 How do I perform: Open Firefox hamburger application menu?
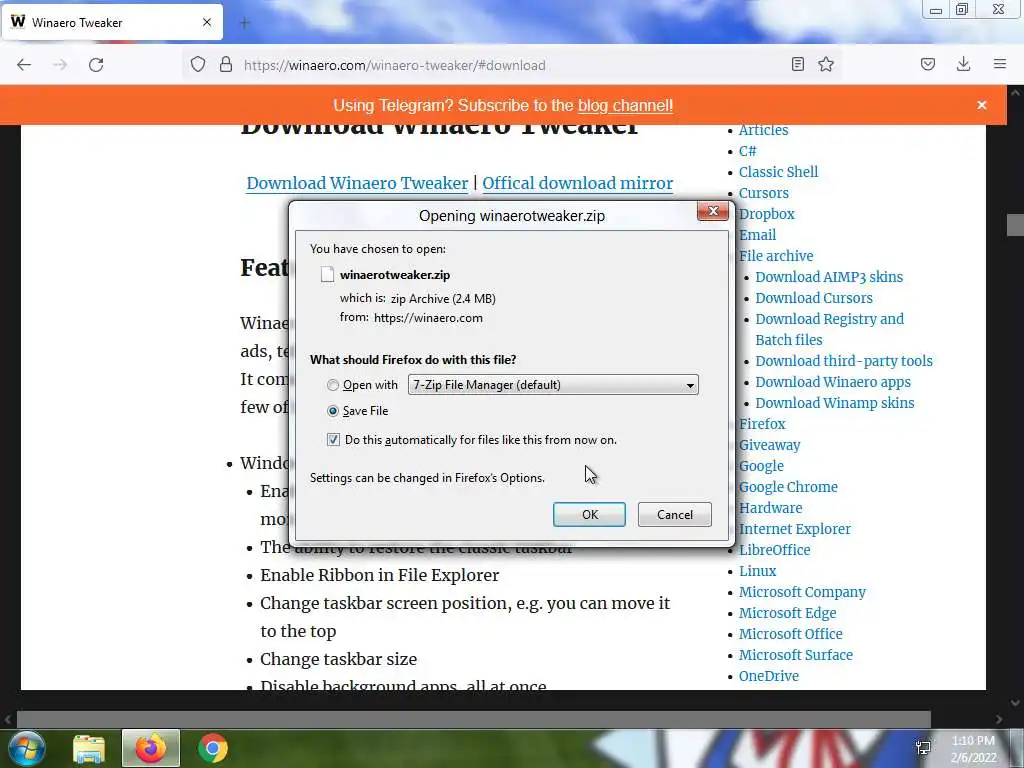[1000, 65]
